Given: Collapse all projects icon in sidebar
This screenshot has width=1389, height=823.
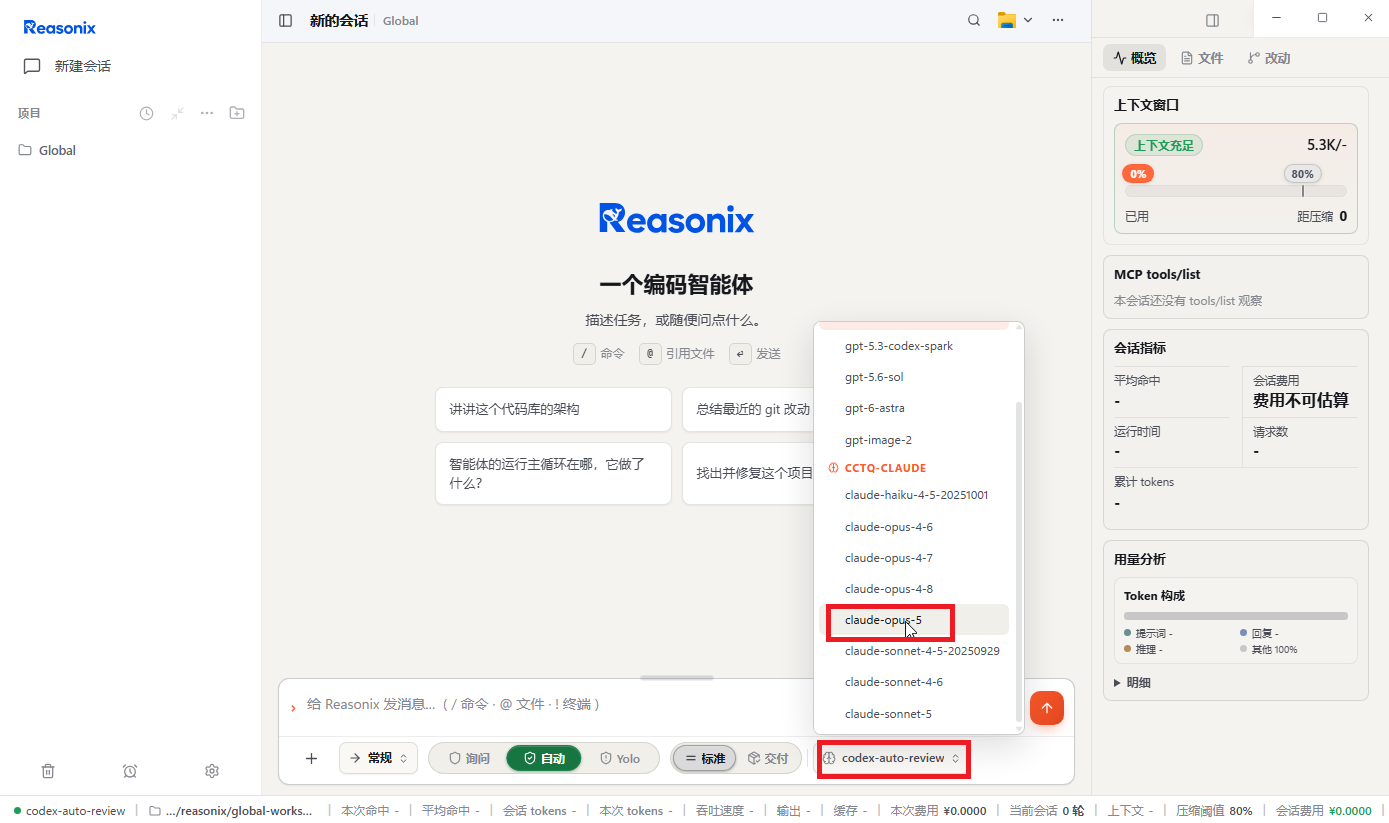Looking at the screenshot, I should tap(177, 113).
